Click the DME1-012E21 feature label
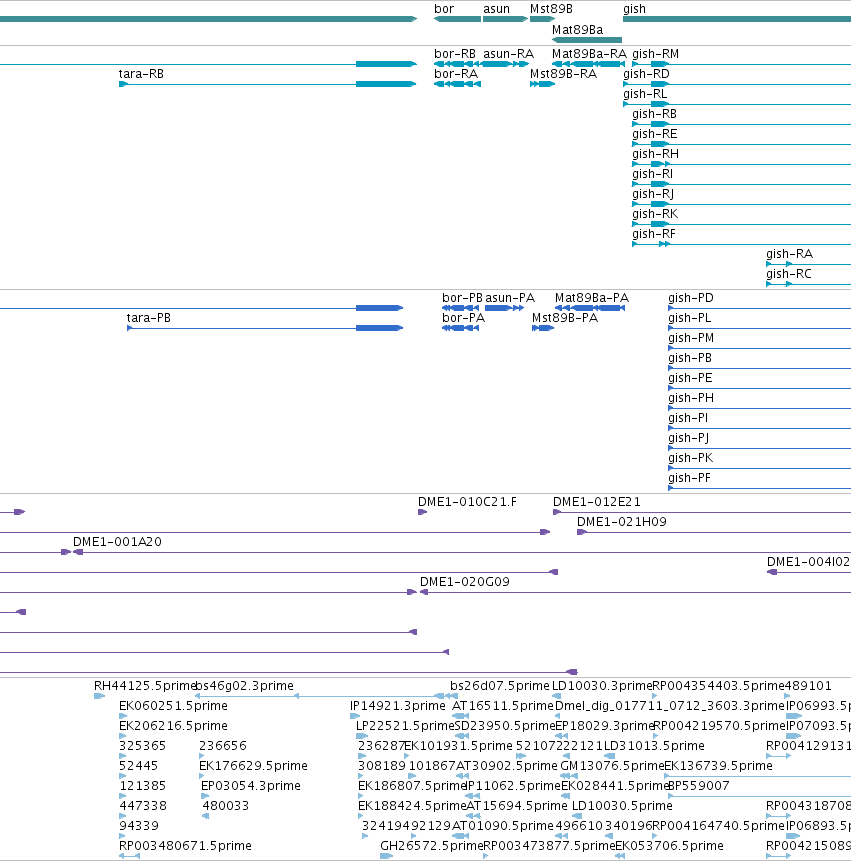 coord(597,502)
